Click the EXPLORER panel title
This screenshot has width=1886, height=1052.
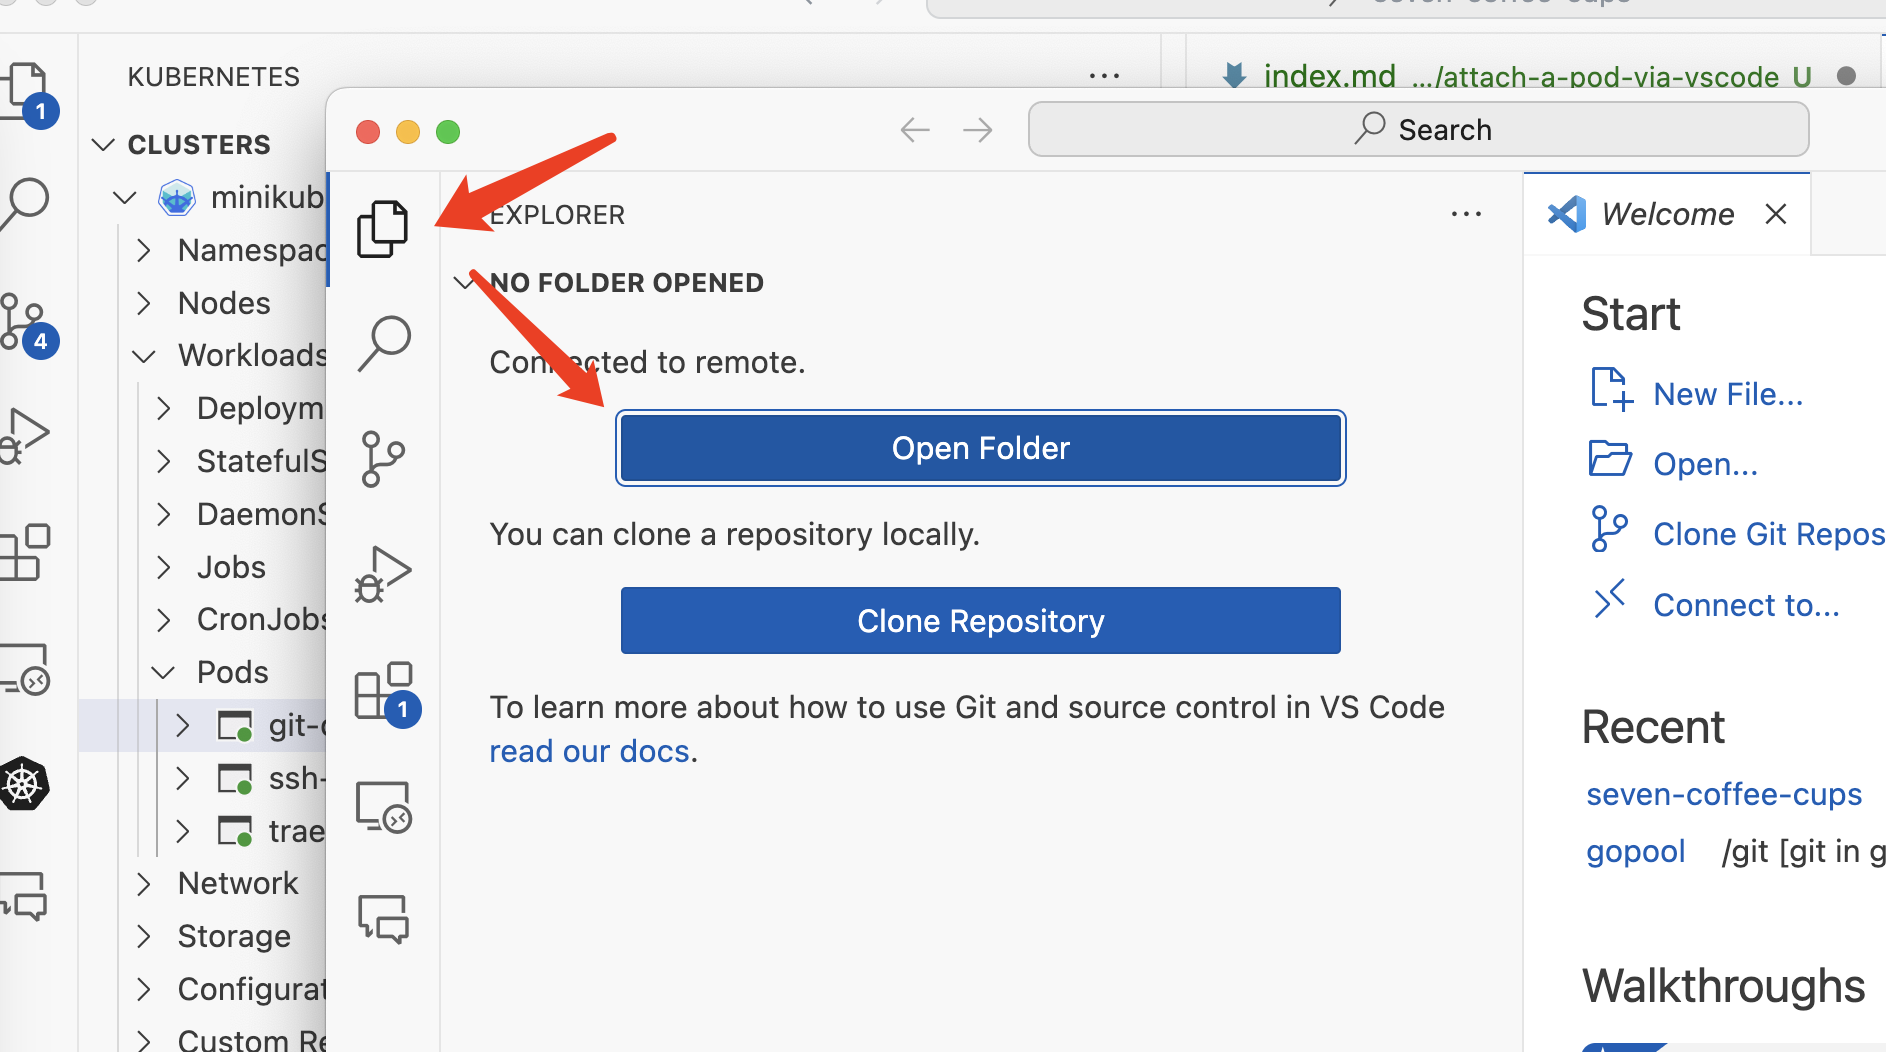click(557, 214)
